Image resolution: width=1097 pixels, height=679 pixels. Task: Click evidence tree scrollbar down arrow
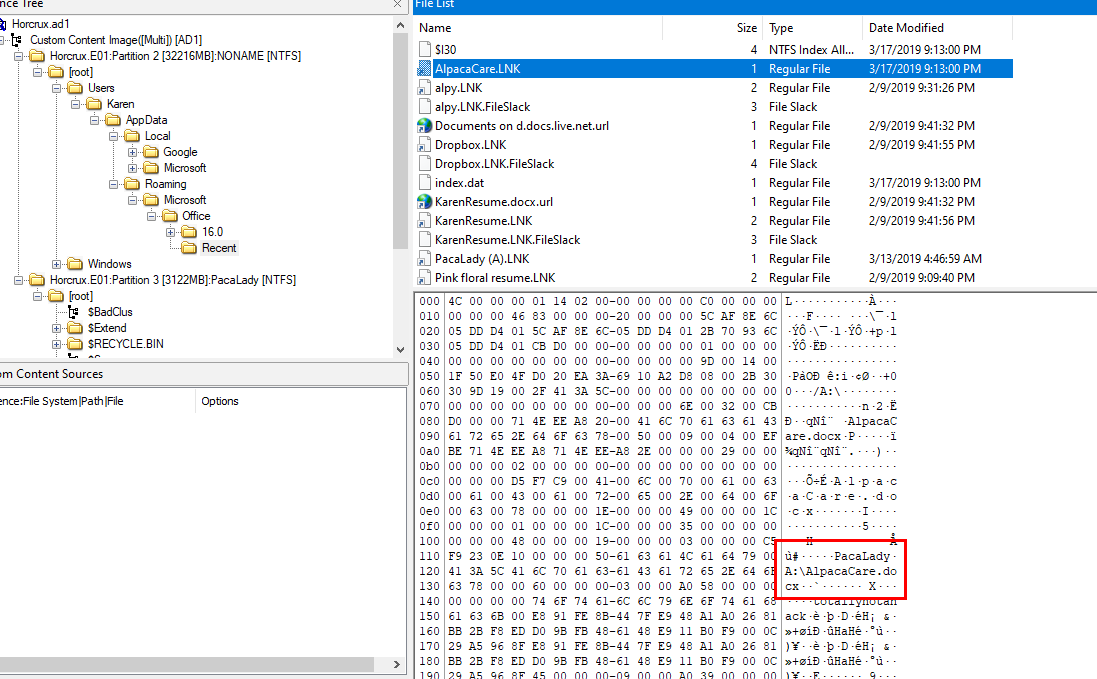[400, 350]
